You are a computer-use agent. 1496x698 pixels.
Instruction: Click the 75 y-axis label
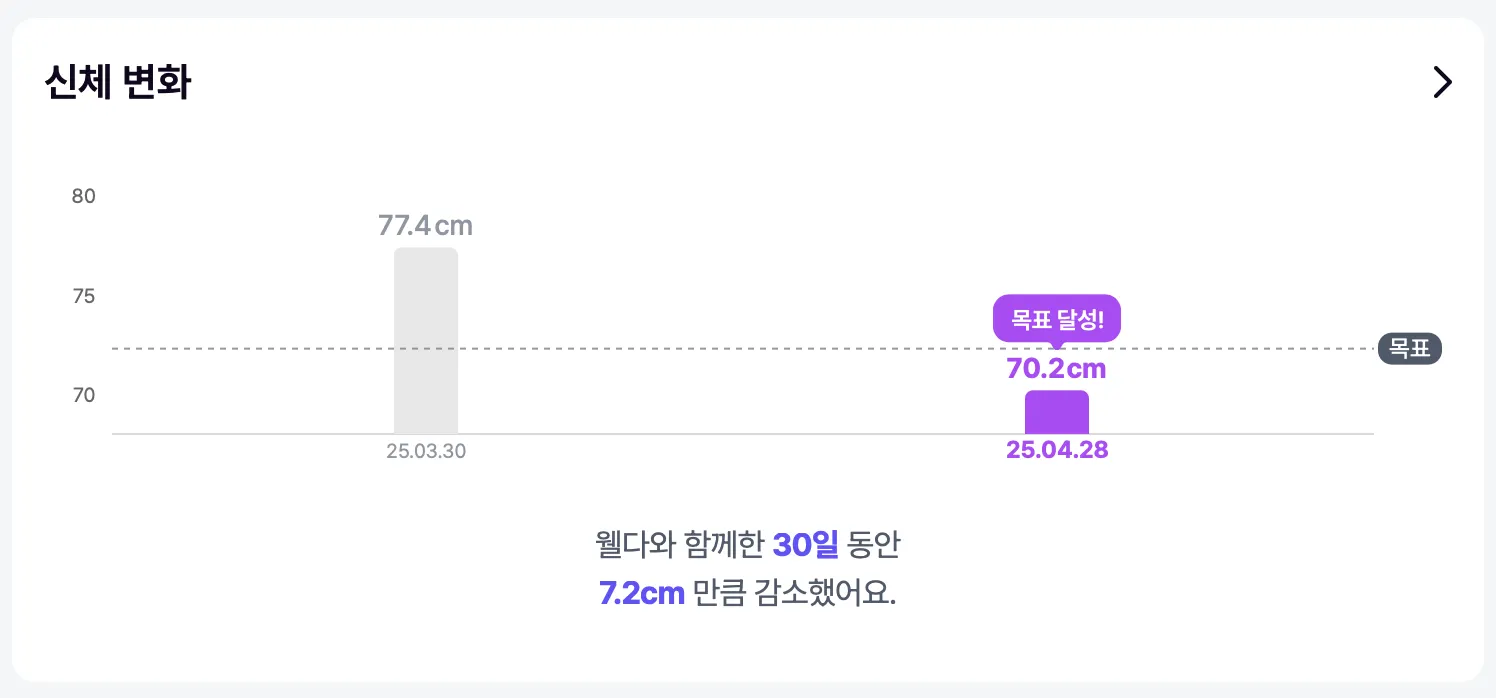pyautogui.click(x=84, y=296)
